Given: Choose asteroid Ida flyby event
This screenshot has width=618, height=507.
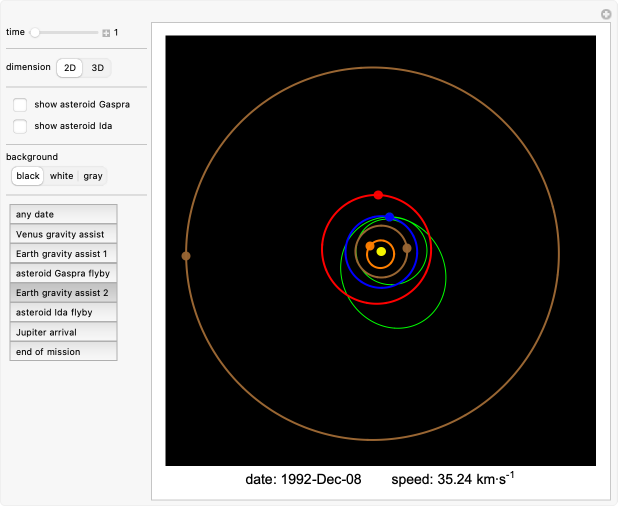Looking at the screenshot, I should 64,312.
